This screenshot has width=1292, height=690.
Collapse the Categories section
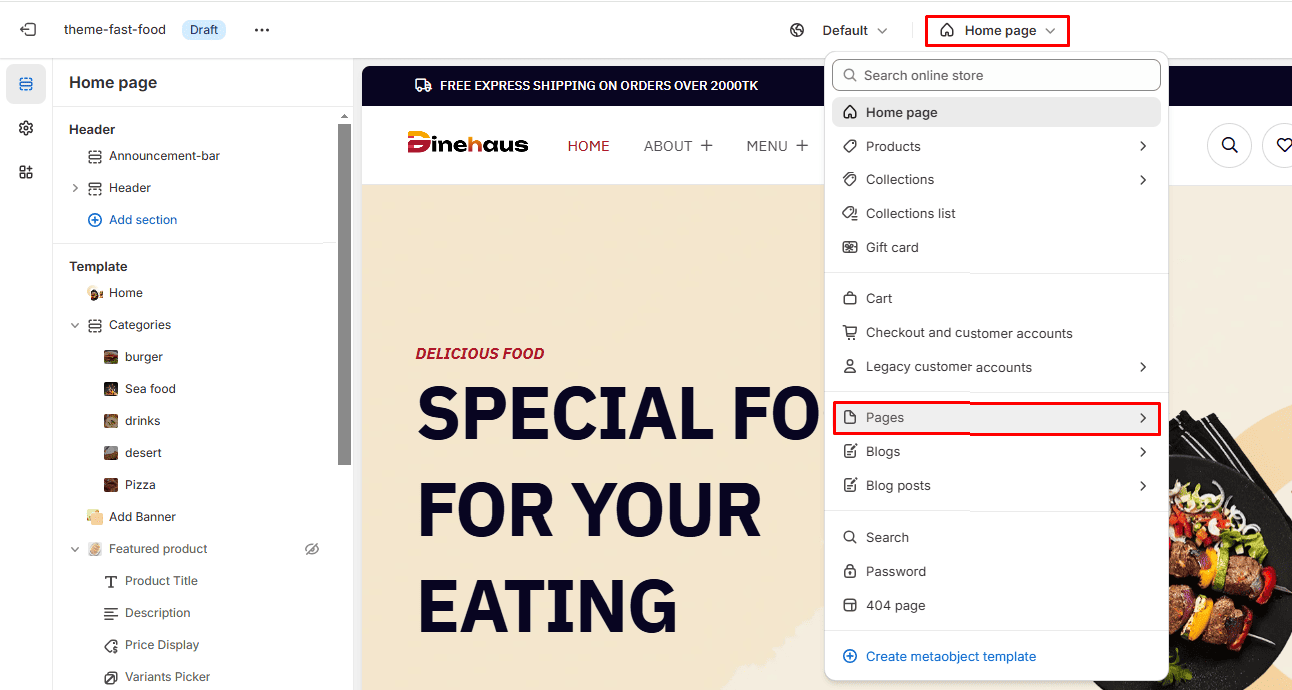pos(75,325)
